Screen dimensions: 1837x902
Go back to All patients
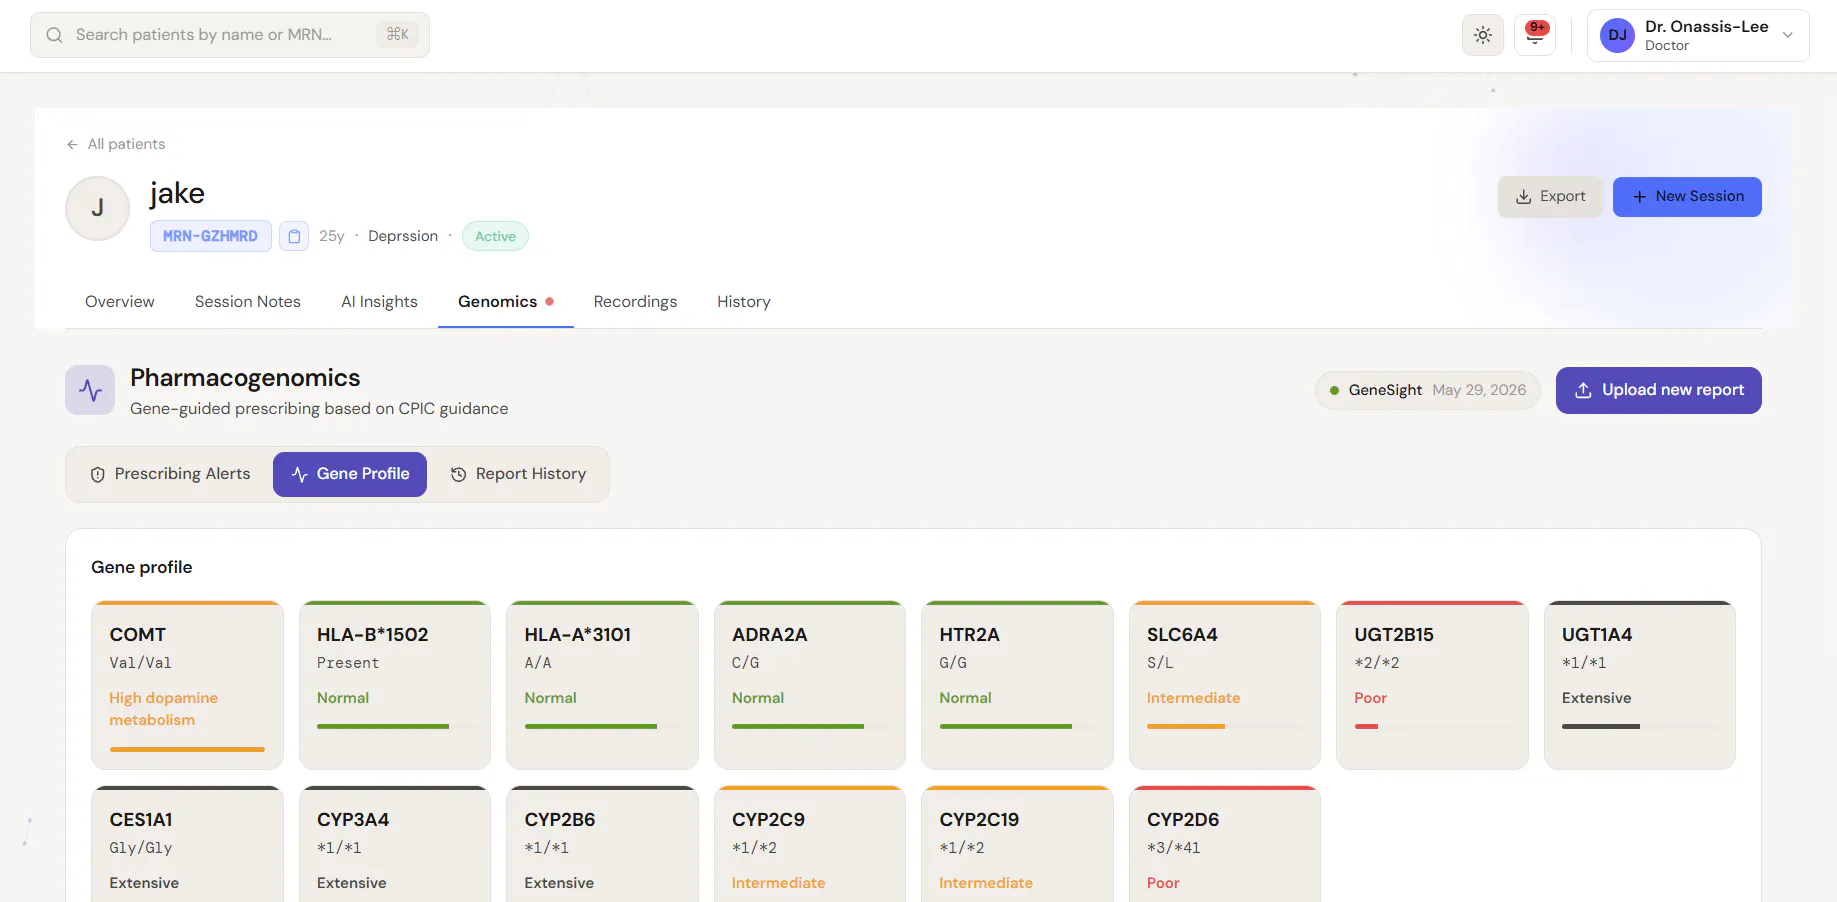[x=116, y=144]
